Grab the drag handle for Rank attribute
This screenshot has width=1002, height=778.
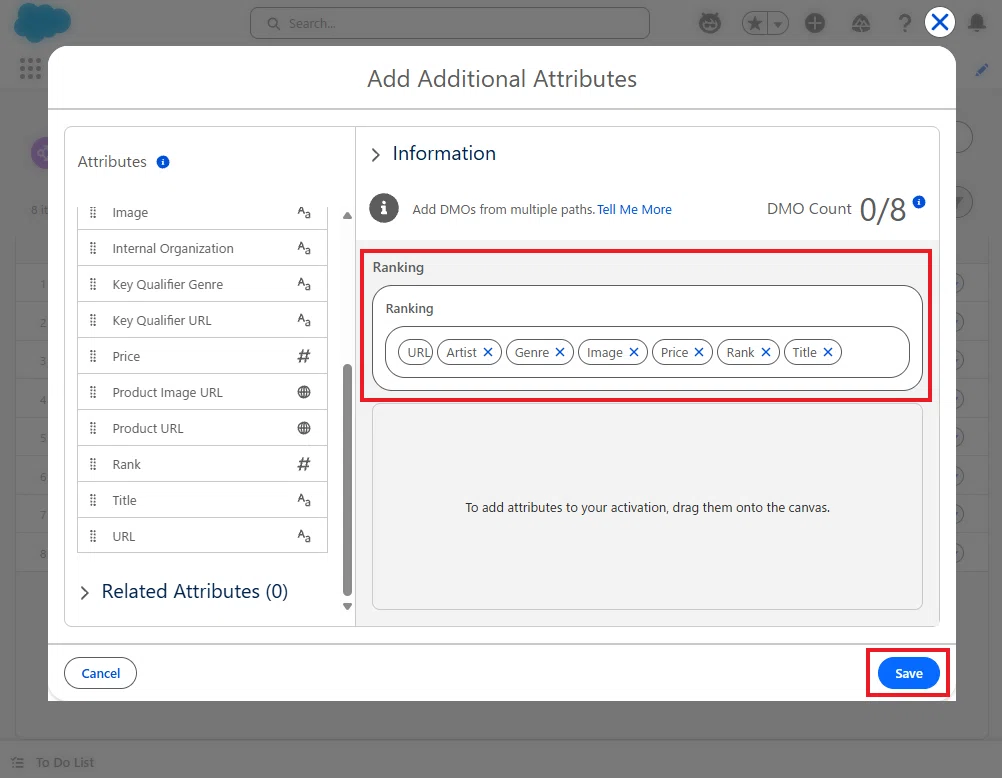93,464
